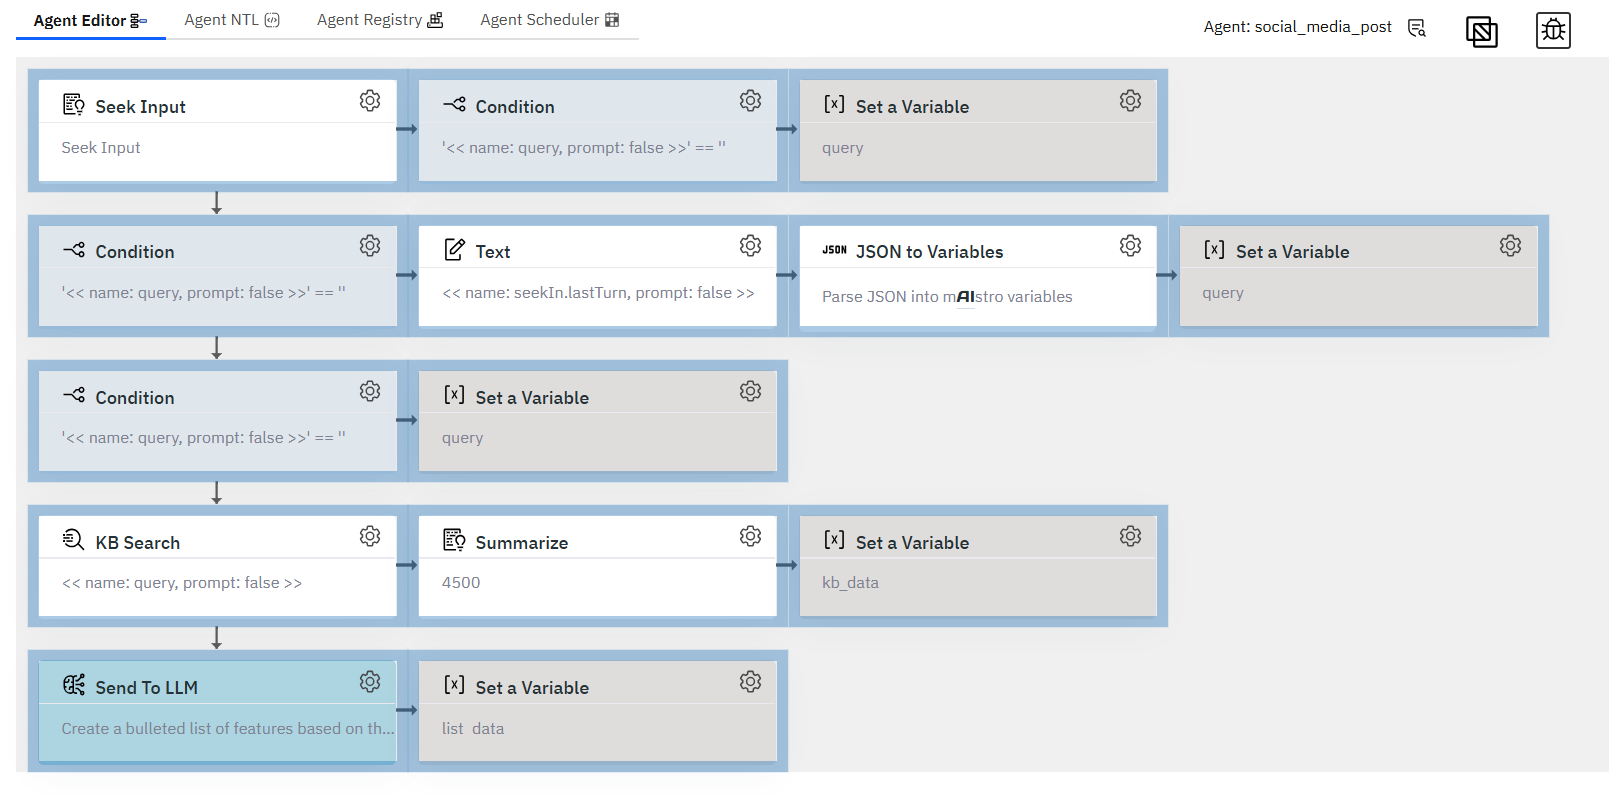Click the agent search icon beside social_media_post

tap(1417, 28)
